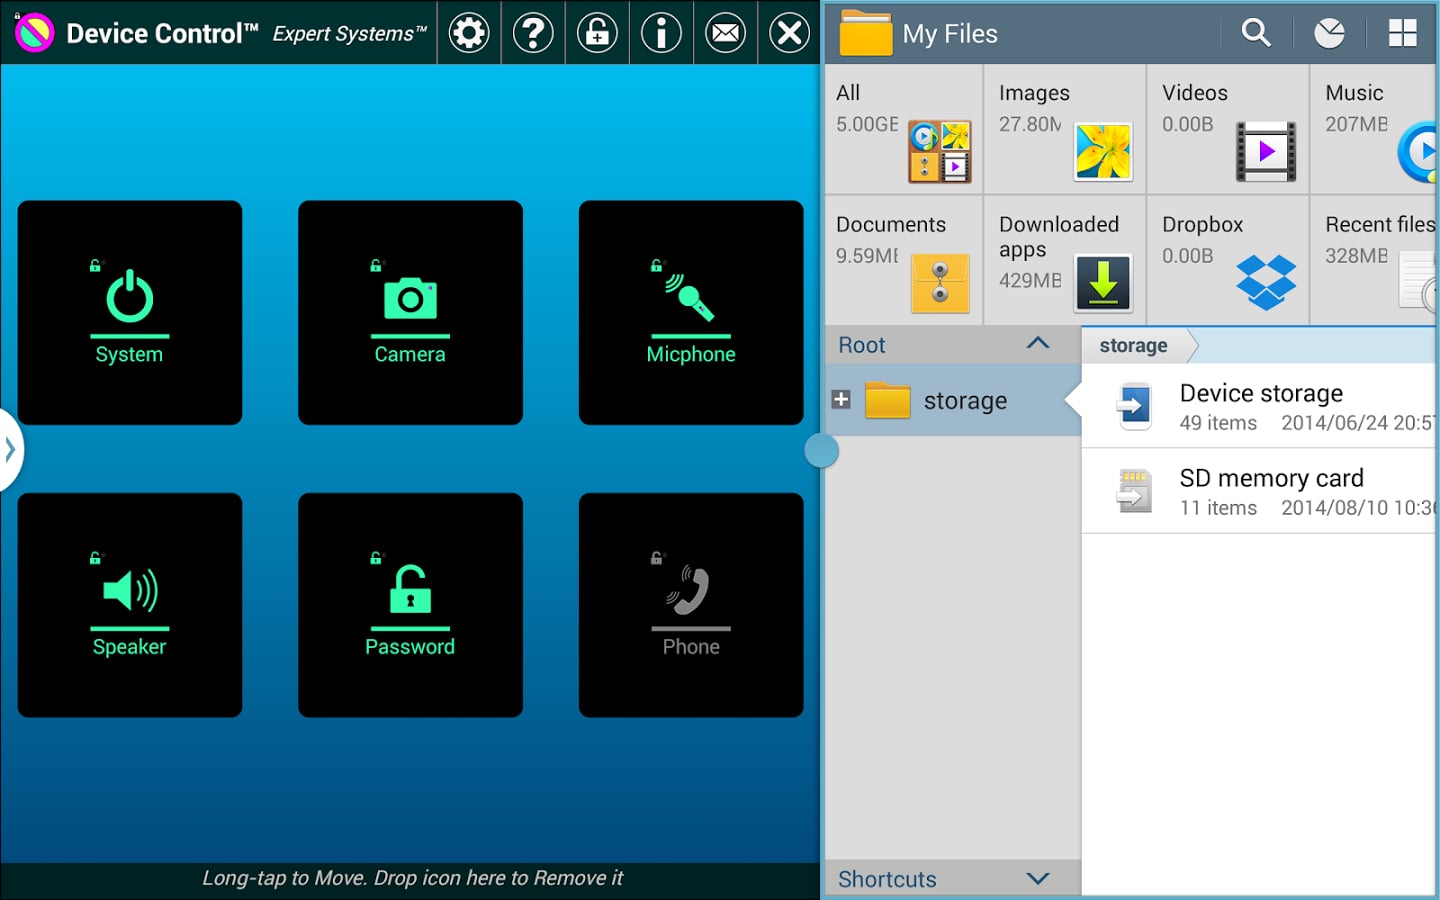This screenshot has width=1440, height=900.
Task: Tap the SD memory card icon
Action: click(x=1134, y=491)
